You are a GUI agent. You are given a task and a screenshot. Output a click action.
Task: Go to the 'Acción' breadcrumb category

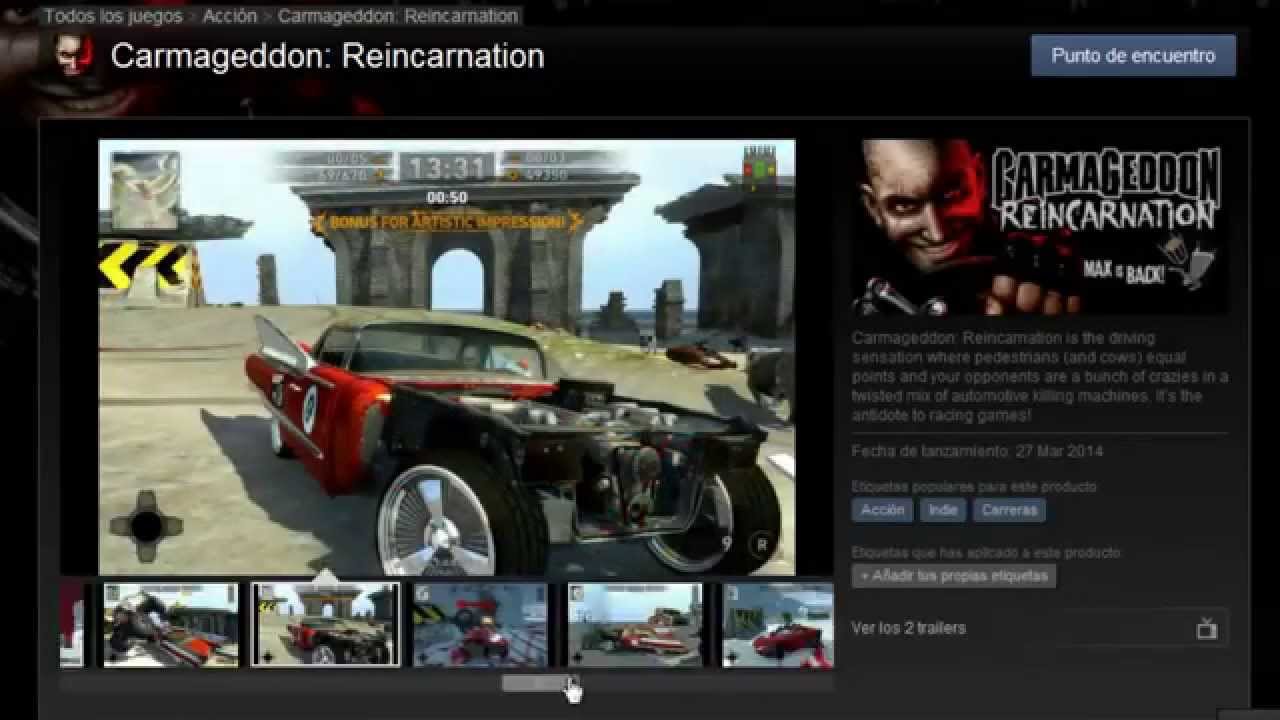(229, 16)
